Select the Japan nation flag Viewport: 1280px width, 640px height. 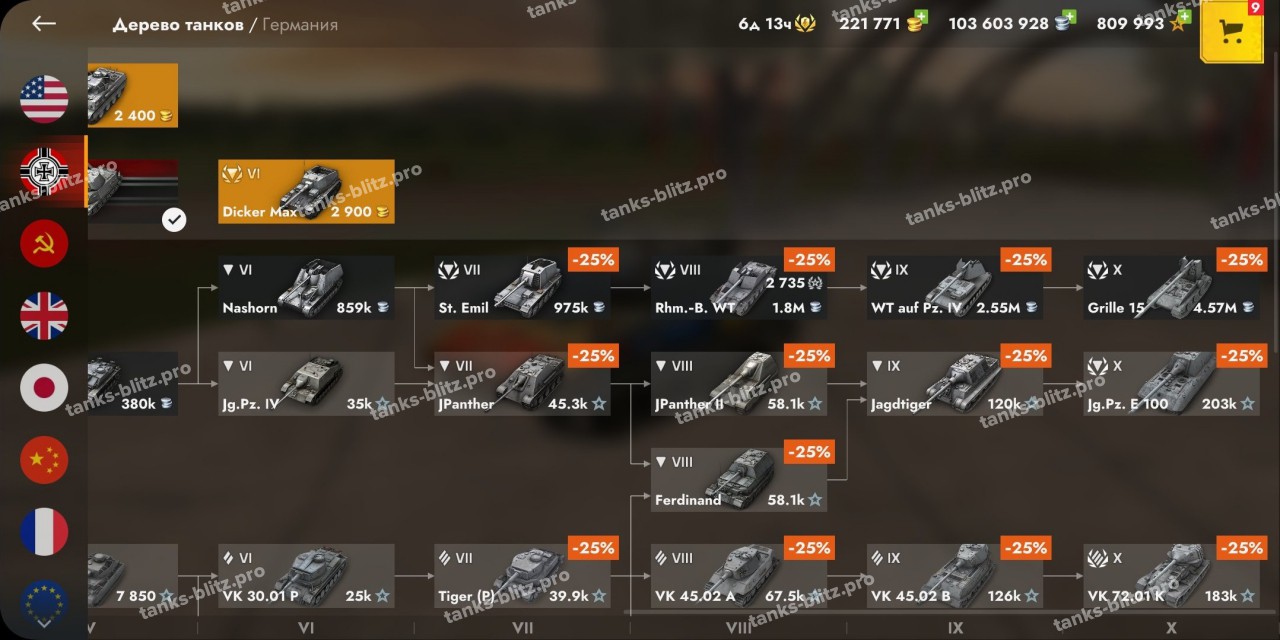click(44, 388)
